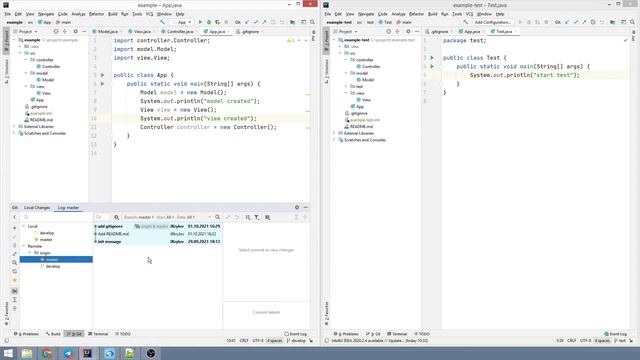Start debugging with the Debug bug icon
The height and width of the screenshot is (360, 640).
[209, 22]
